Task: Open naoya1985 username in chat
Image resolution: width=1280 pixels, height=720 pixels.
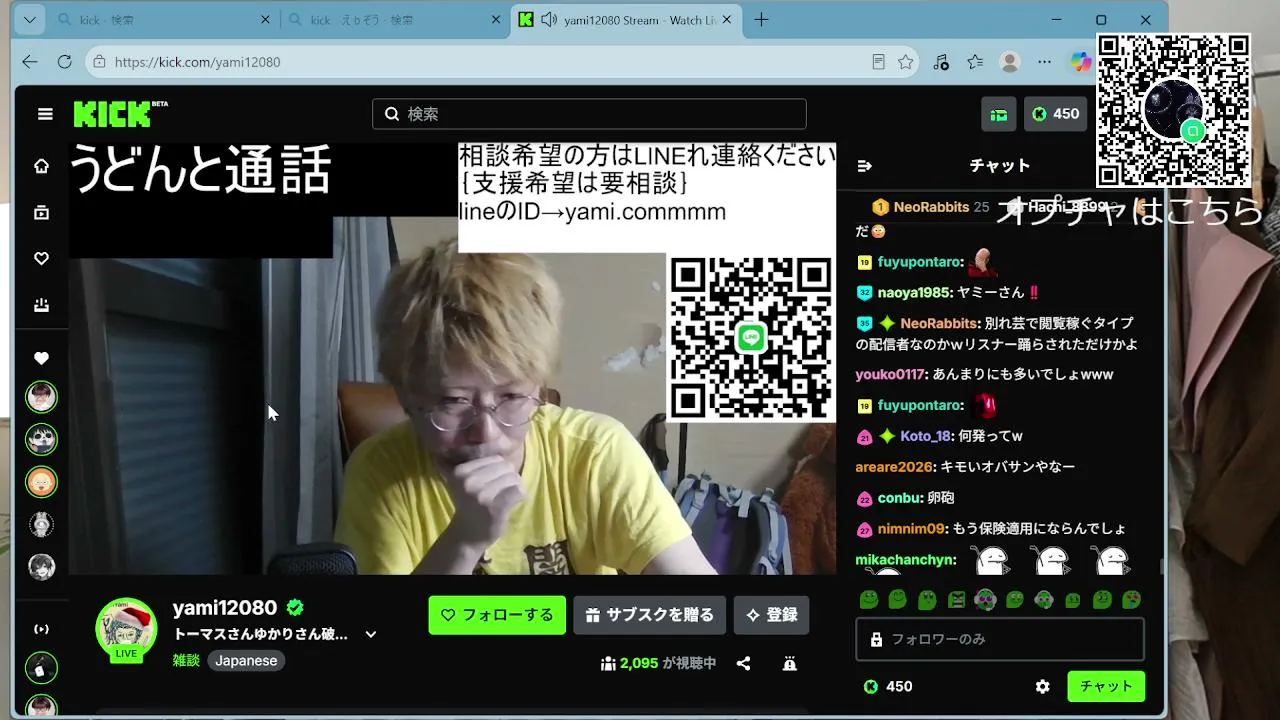Action: coord(914,293)
